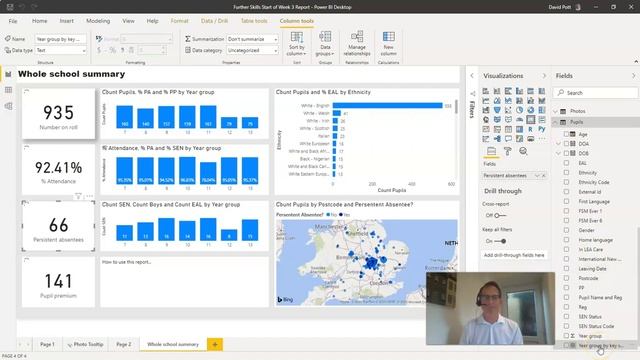
Task: Toggle Cross-report drill through switch
Action: pyautogui.click(x=500, y=215)
